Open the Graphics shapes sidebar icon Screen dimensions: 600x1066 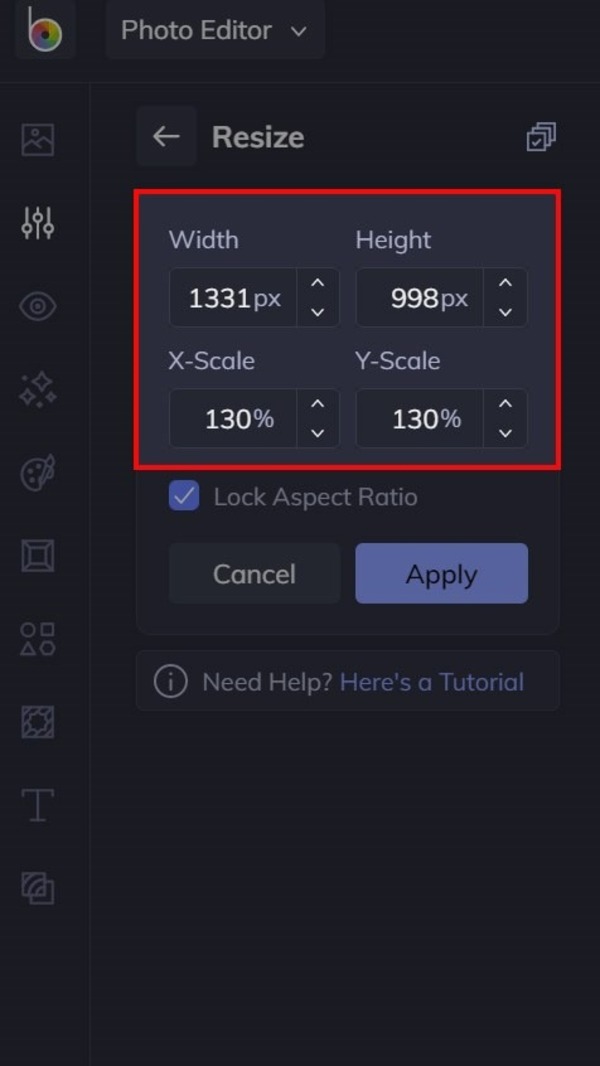click(38, 638)
